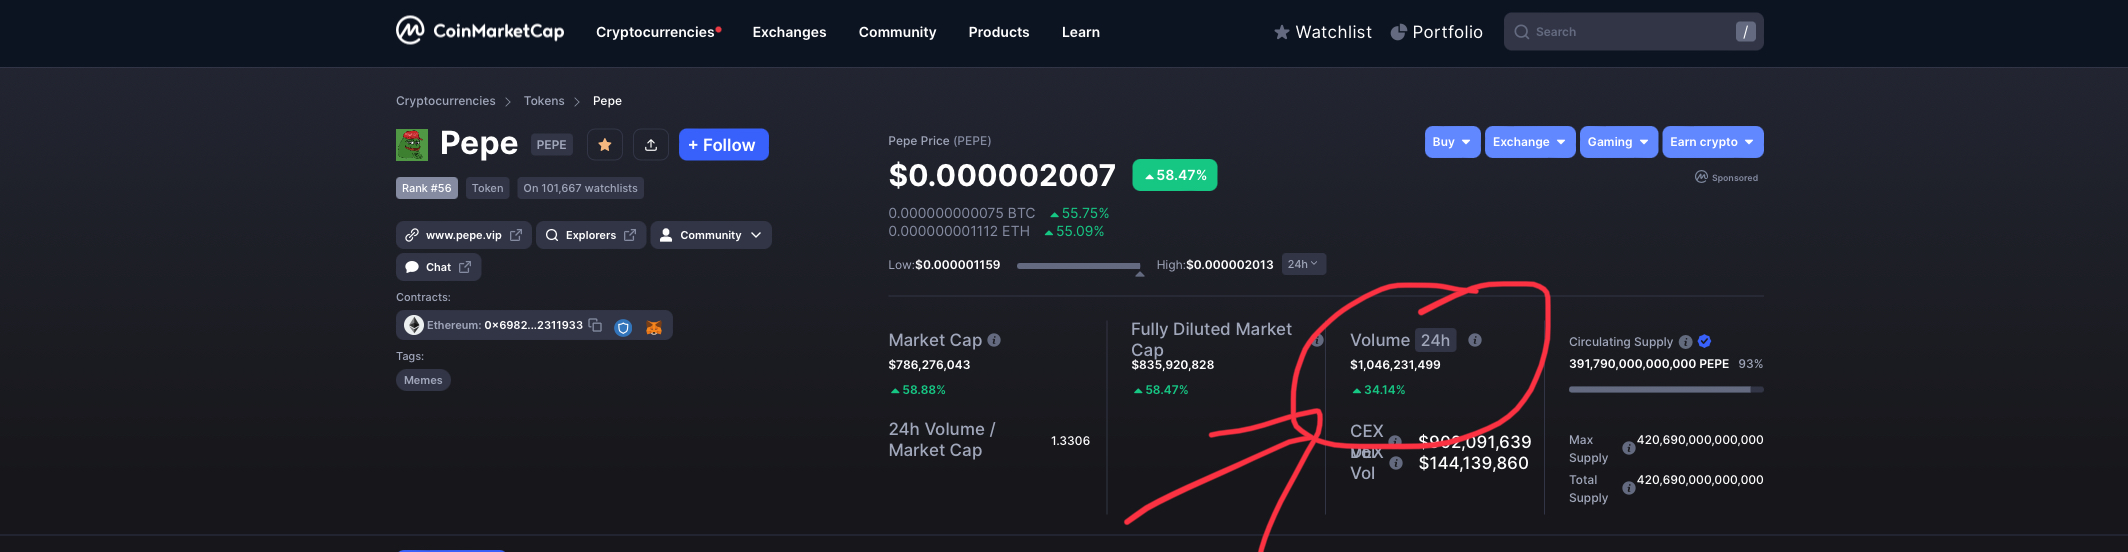Click Total Supply info icon
The image size is (2128, 552).
(1629, 488)
